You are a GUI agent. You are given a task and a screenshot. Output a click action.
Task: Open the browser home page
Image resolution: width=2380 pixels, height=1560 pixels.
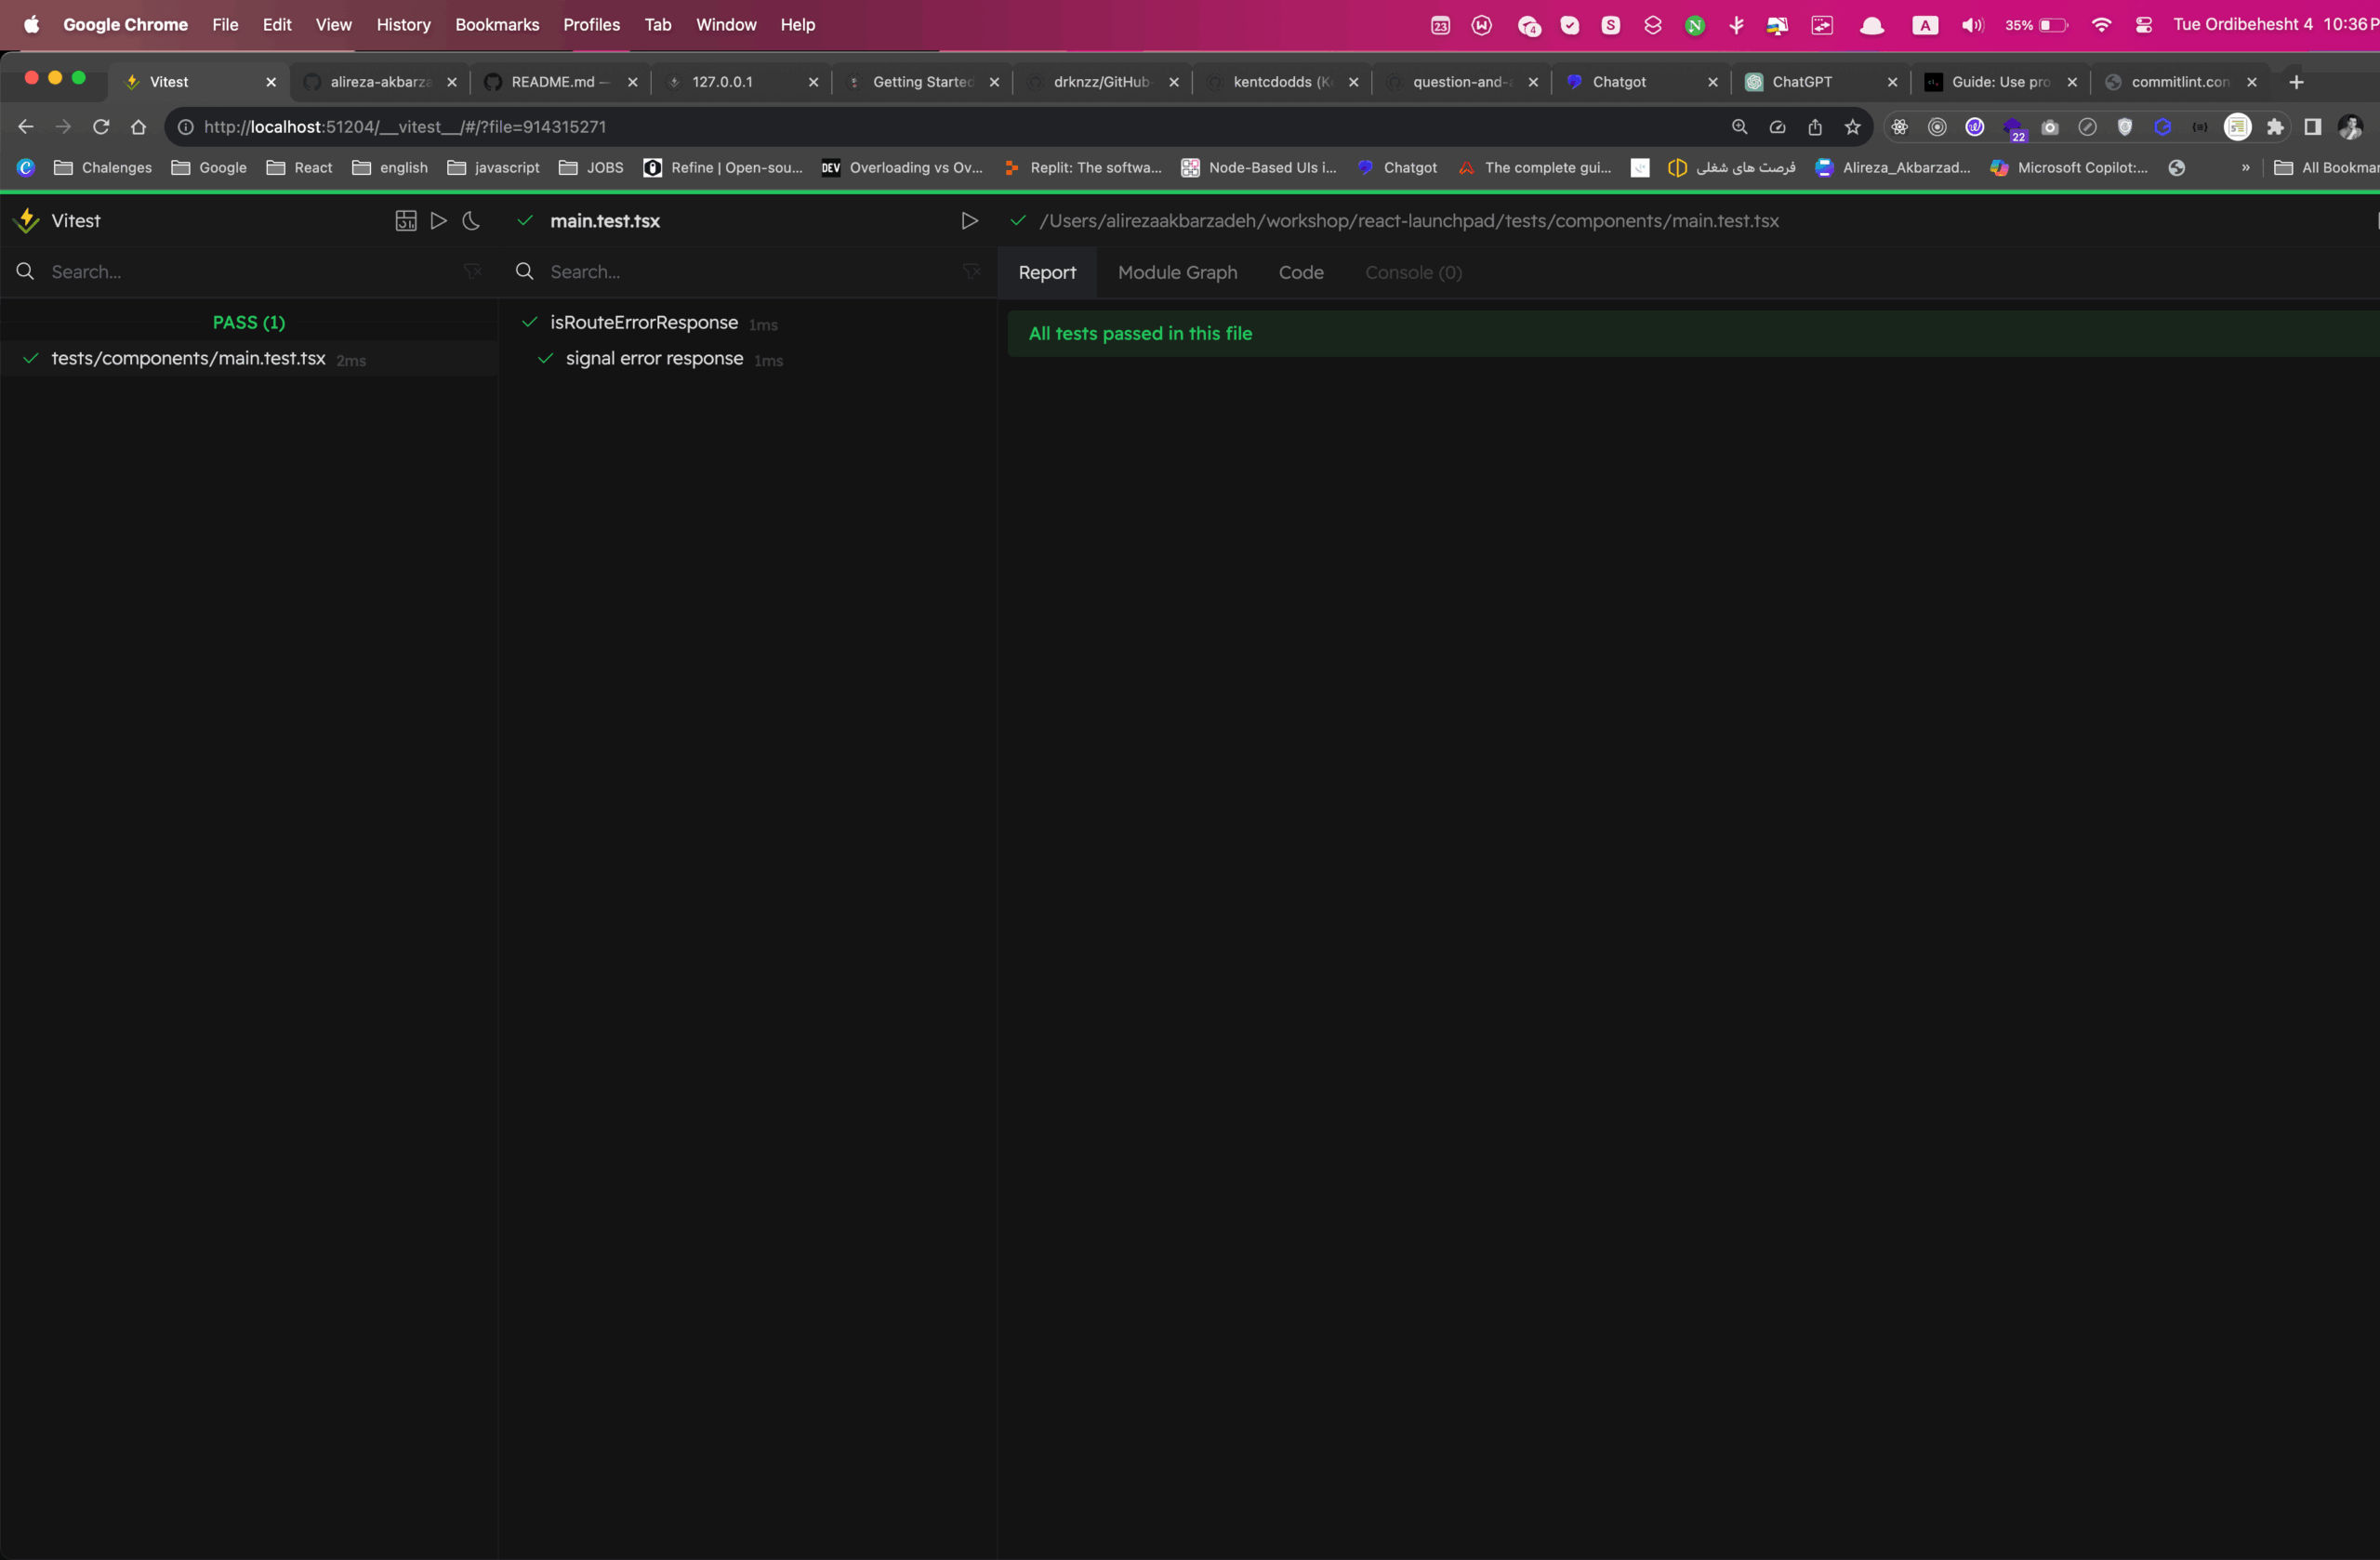[x=138, y=127]
